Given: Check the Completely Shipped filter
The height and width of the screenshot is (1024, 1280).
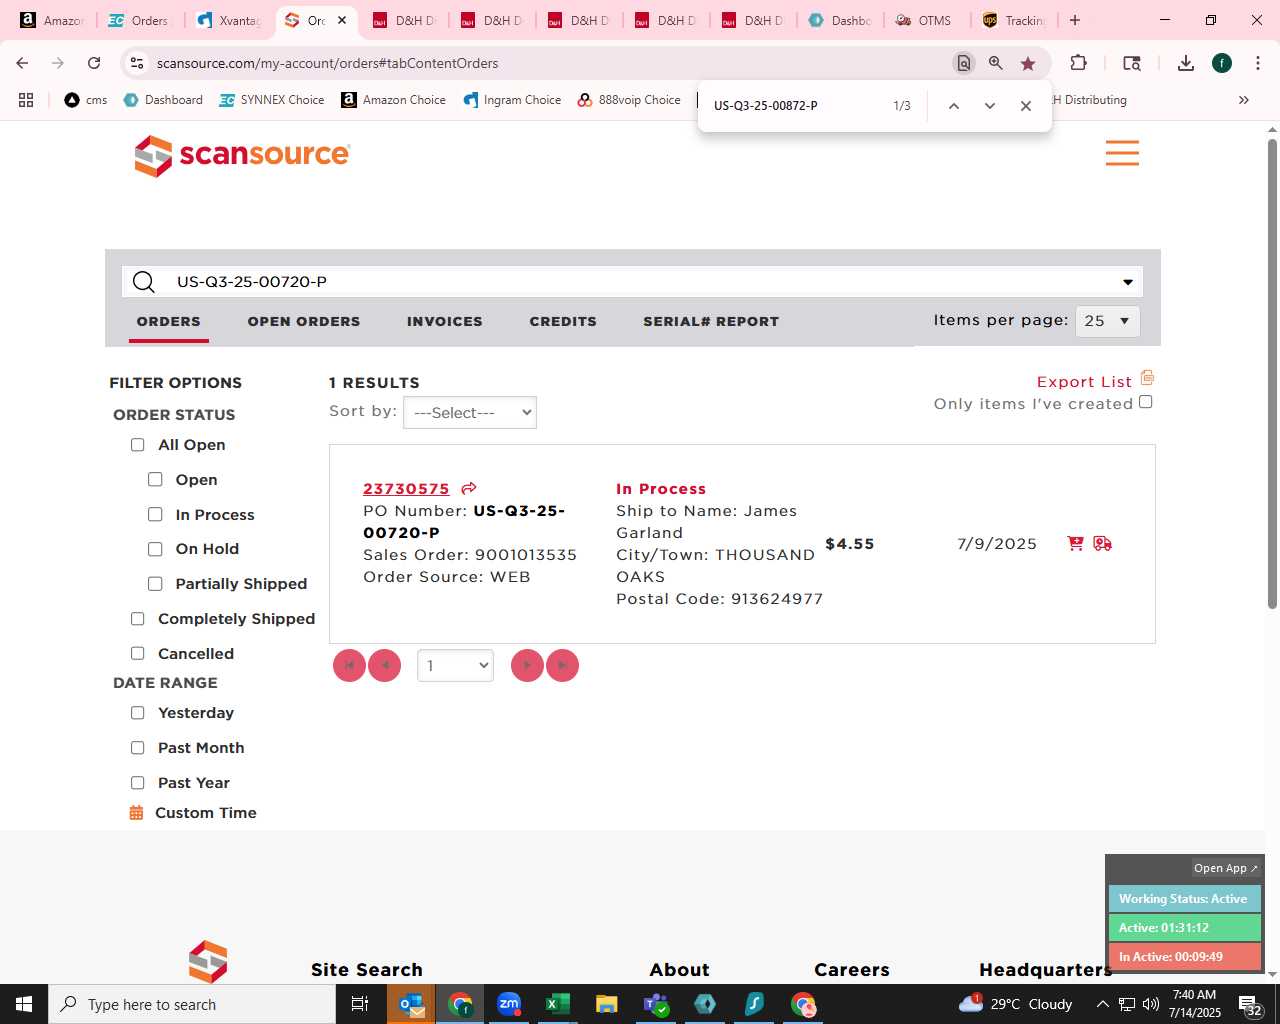Looking at the screenshot, I should coord(138,619).
